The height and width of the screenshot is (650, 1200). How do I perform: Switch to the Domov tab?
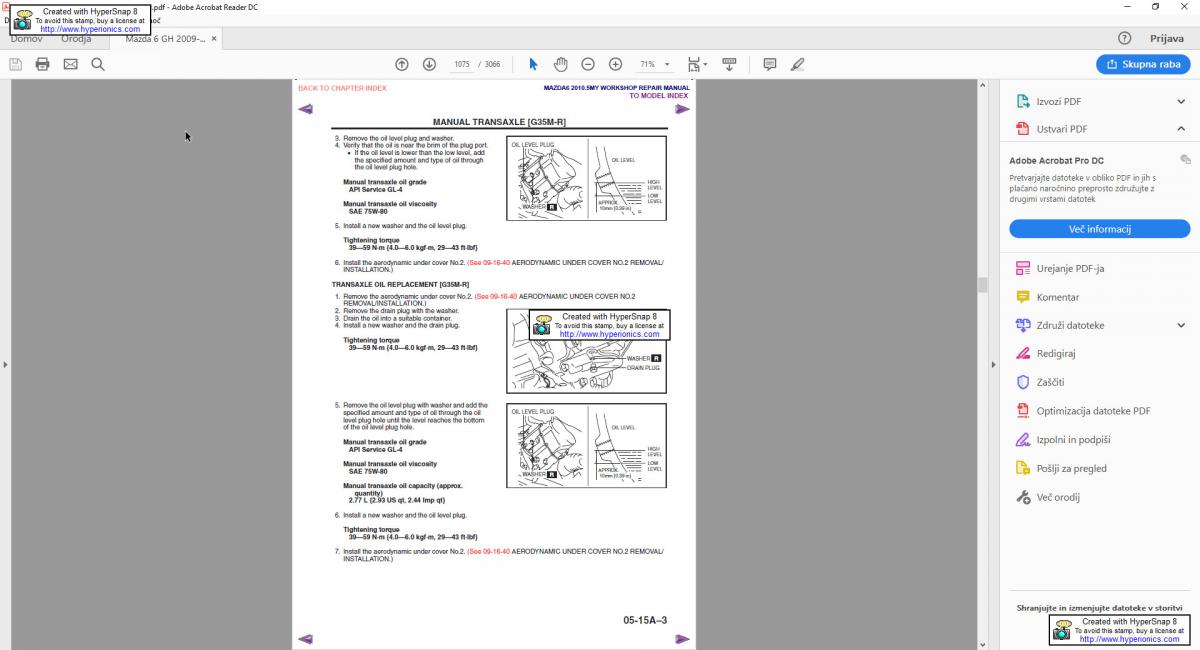pyautogui.click(x=27, y=39)
